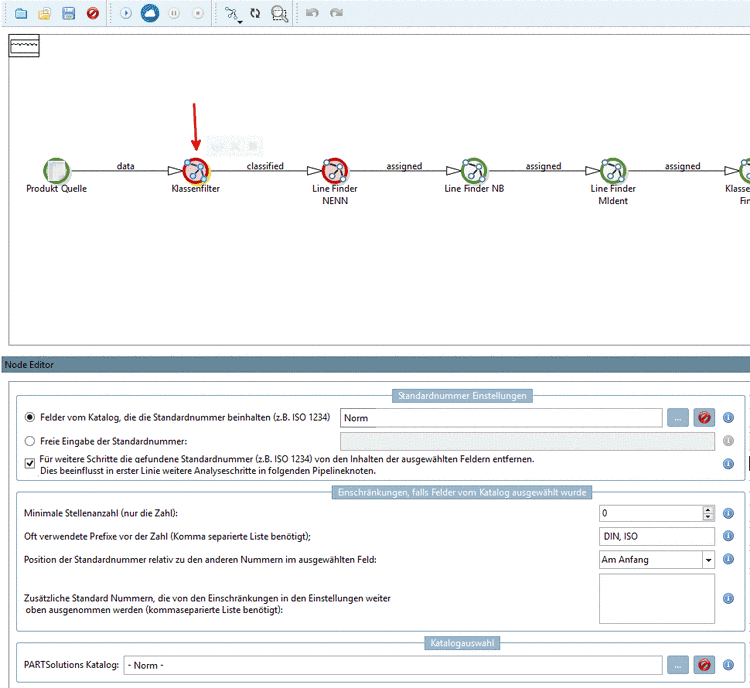Open an existing pipeline file
Viewport: 750px width, 688px height.
(x=44, y=13)
